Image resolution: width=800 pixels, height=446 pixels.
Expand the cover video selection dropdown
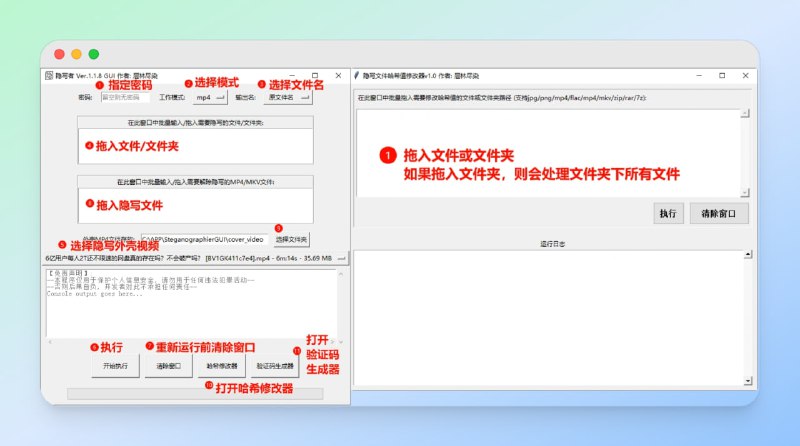[x=340, y=257]
